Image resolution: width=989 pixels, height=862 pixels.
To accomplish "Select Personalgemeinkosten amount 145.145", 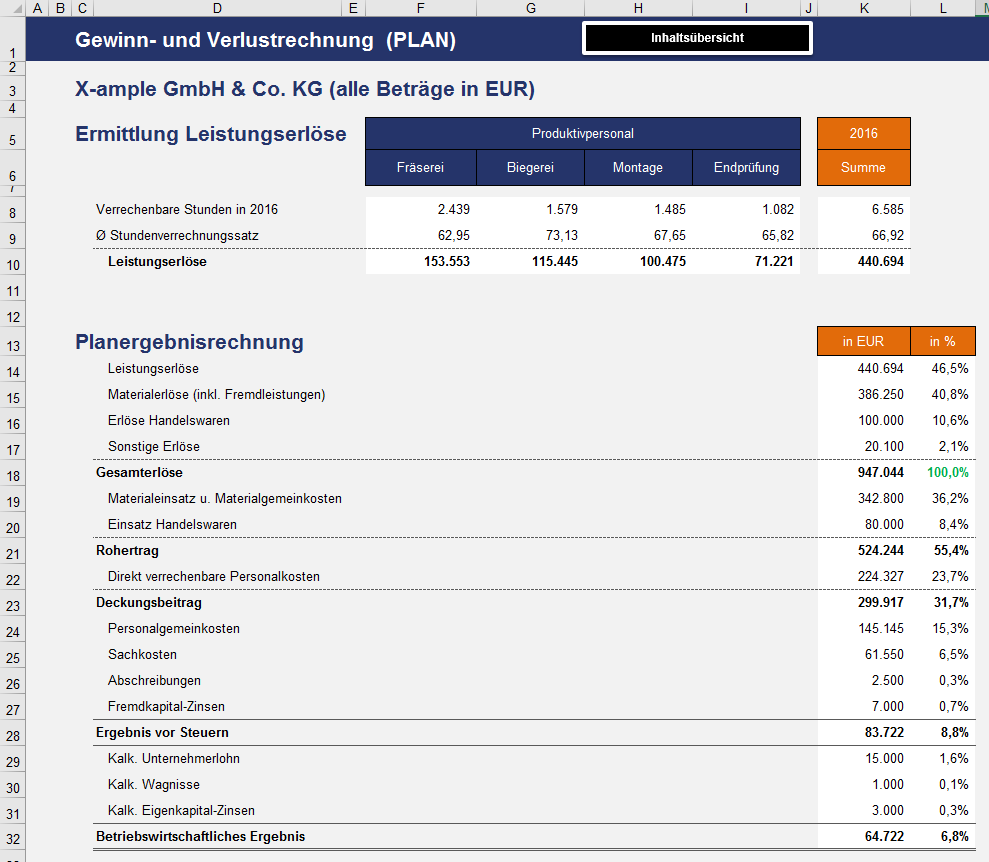I will click(x=863, y=628).
